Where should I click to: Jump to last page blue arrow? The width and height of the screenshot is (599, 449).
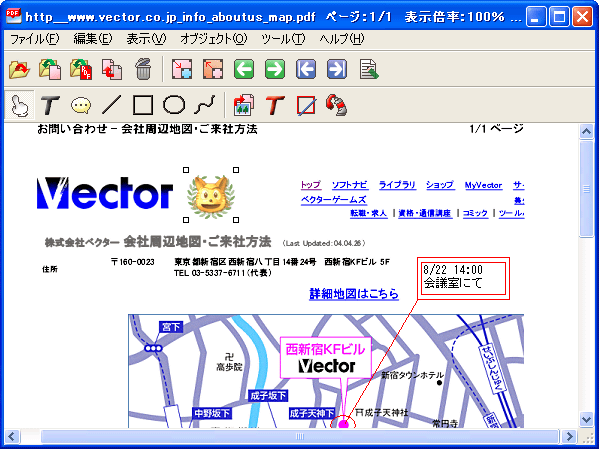coord(337,69)
